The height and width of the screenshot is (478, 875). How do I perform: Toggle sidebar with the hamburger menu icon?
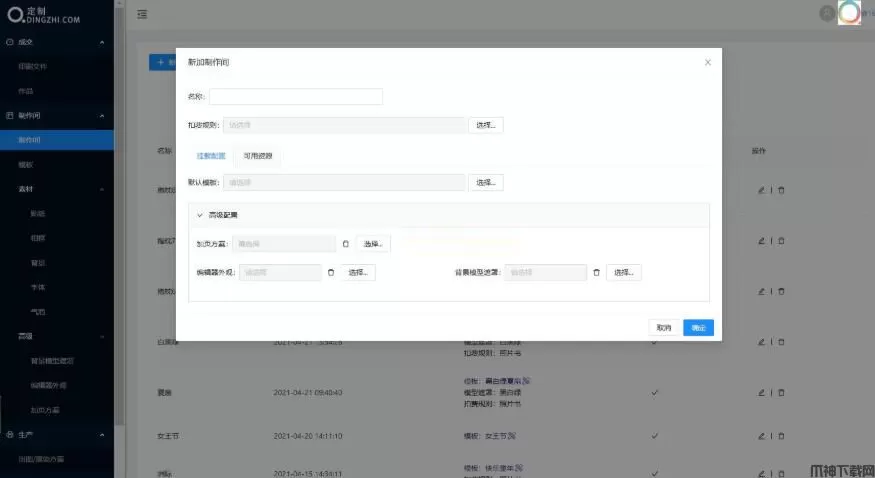pos(143,13)
